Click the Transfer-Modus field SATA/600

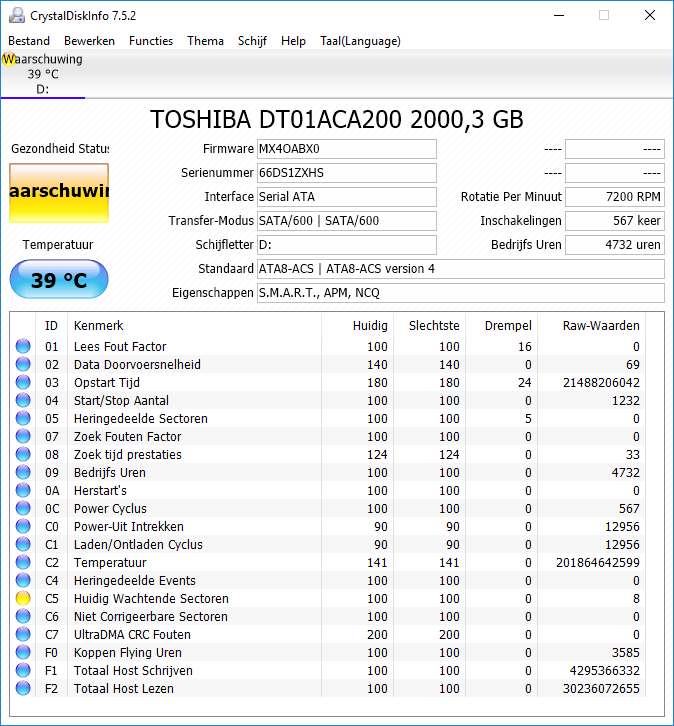coord(347,221)
